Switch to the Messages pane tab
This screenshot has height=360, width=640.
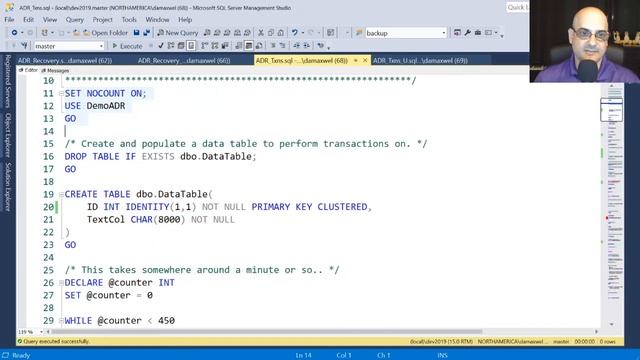(56, 71)
